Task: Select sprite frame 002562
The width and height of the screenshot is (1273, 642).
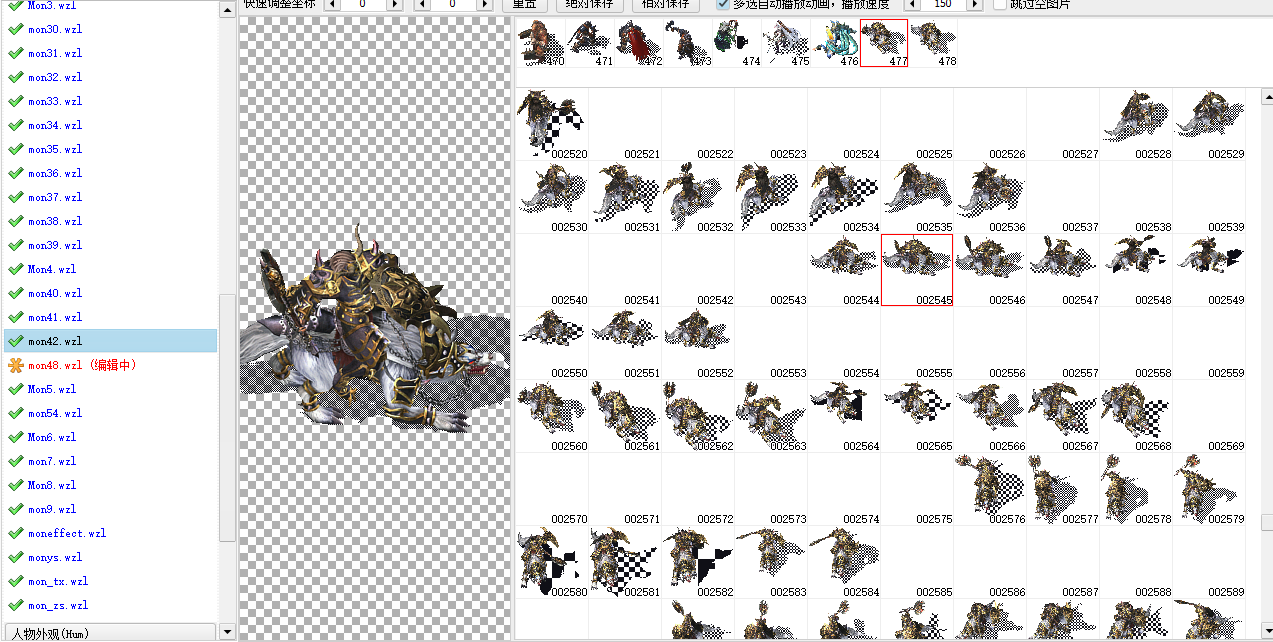Action: pyautogui.click(x=697, y=415)
